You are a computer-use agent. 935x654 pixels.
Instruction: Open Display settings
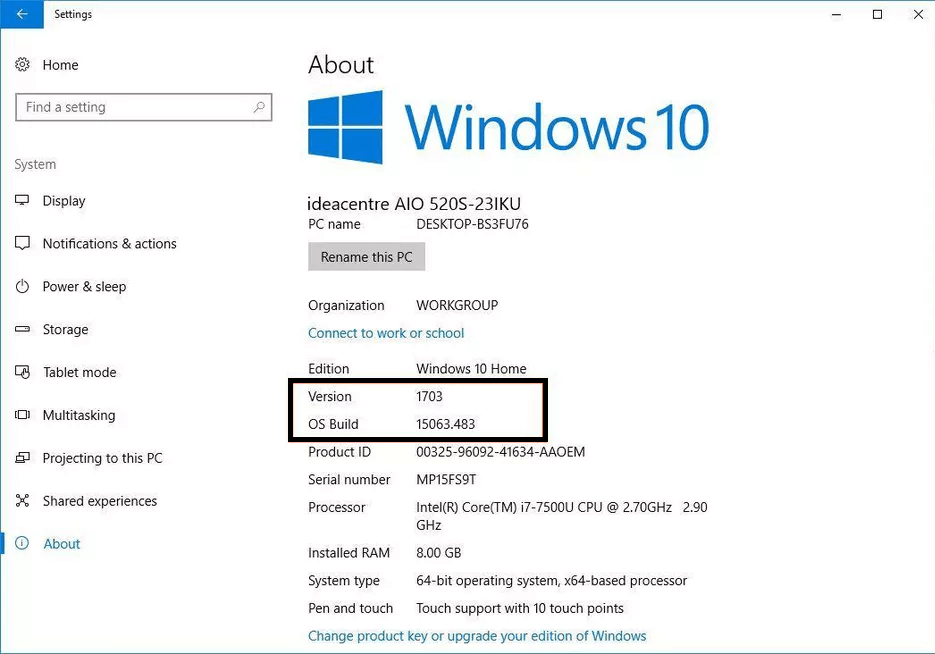(64, 201)
